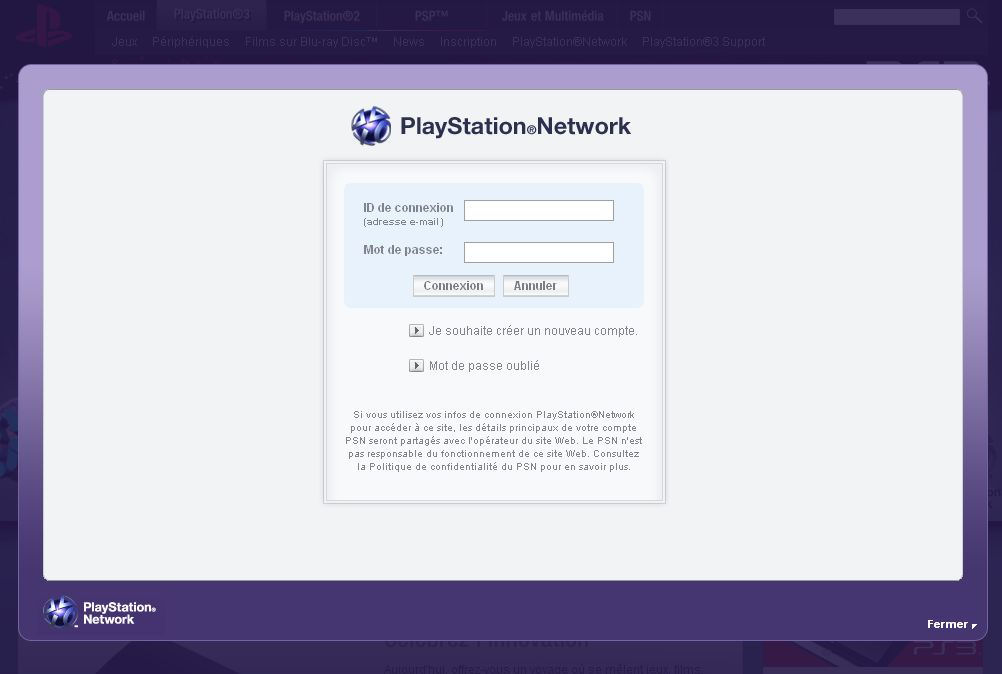This screenshot has width=1002, height=674.
Task: Open the 'Mot de passe oublié' link
Action: click(484, 365)
